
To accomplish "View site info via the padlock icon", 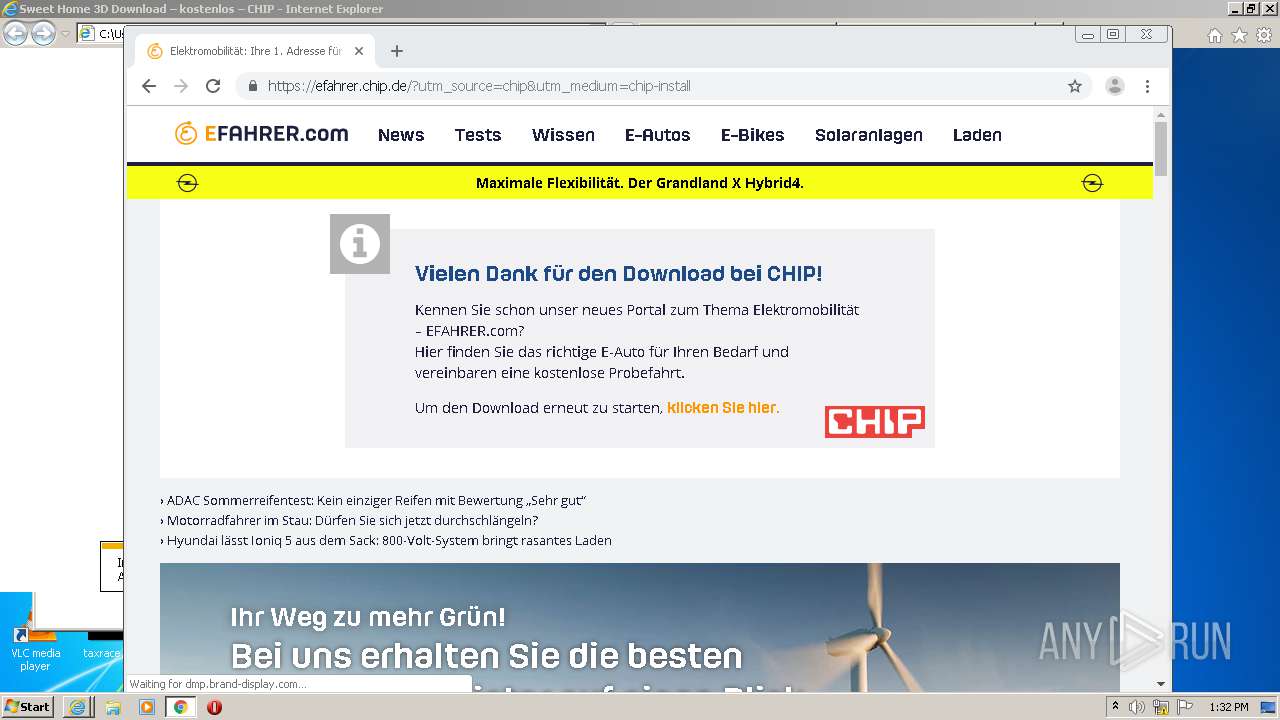I will click(x=253, y=86).
